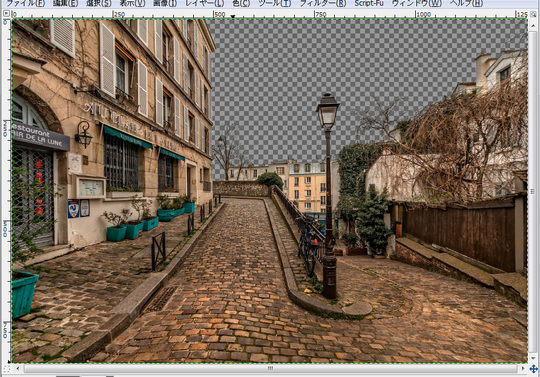Open the ツール(T) menu
The image size is (540, 377).
[x=274, y=3]
